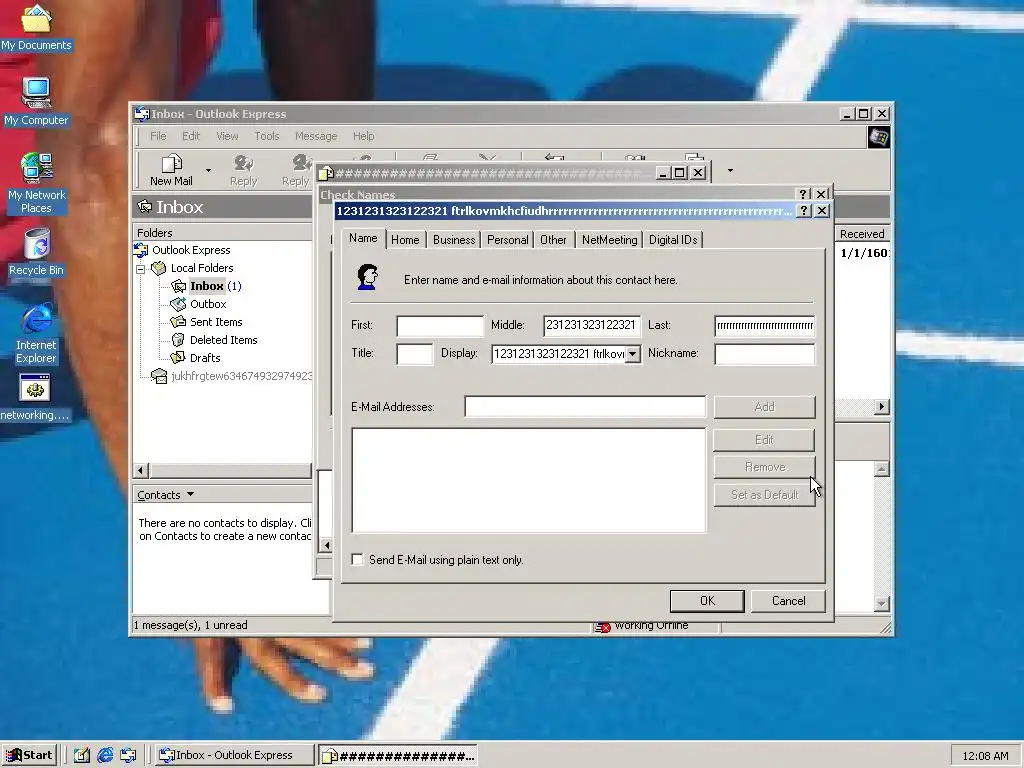The height and width of the screenshot is (768, 1024).
Task: Click the Set as Default button
Action: point(764,494)
